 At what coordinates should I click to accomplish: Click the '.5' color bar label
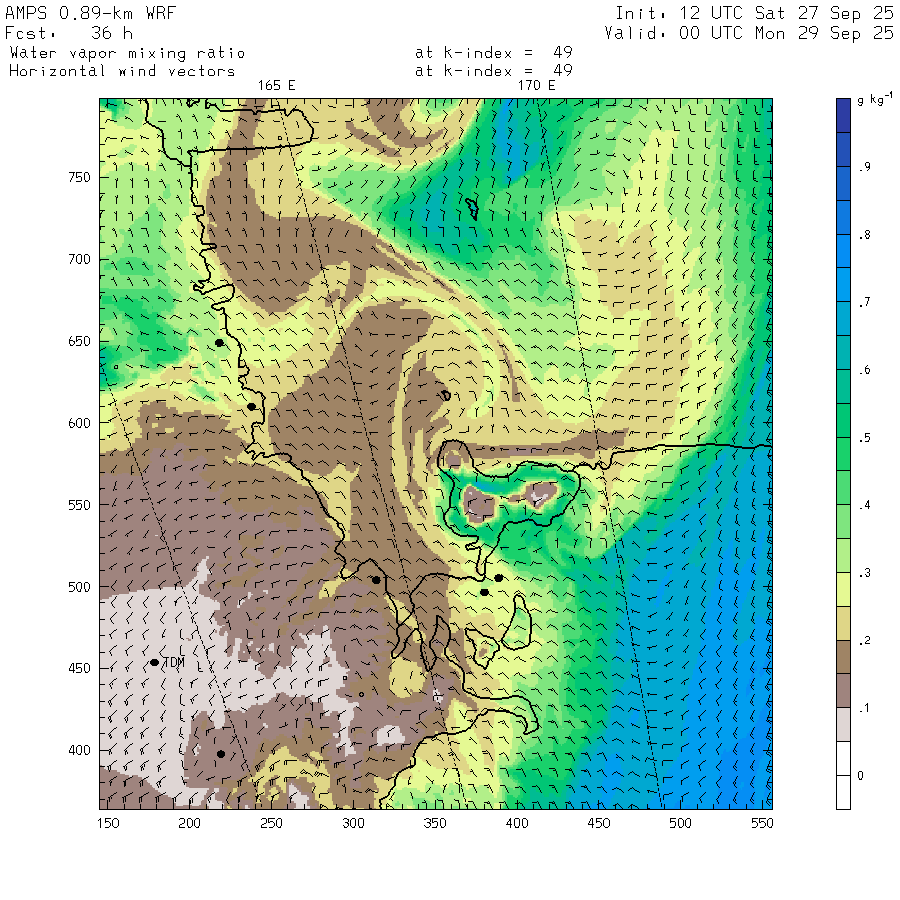(864, 438)
